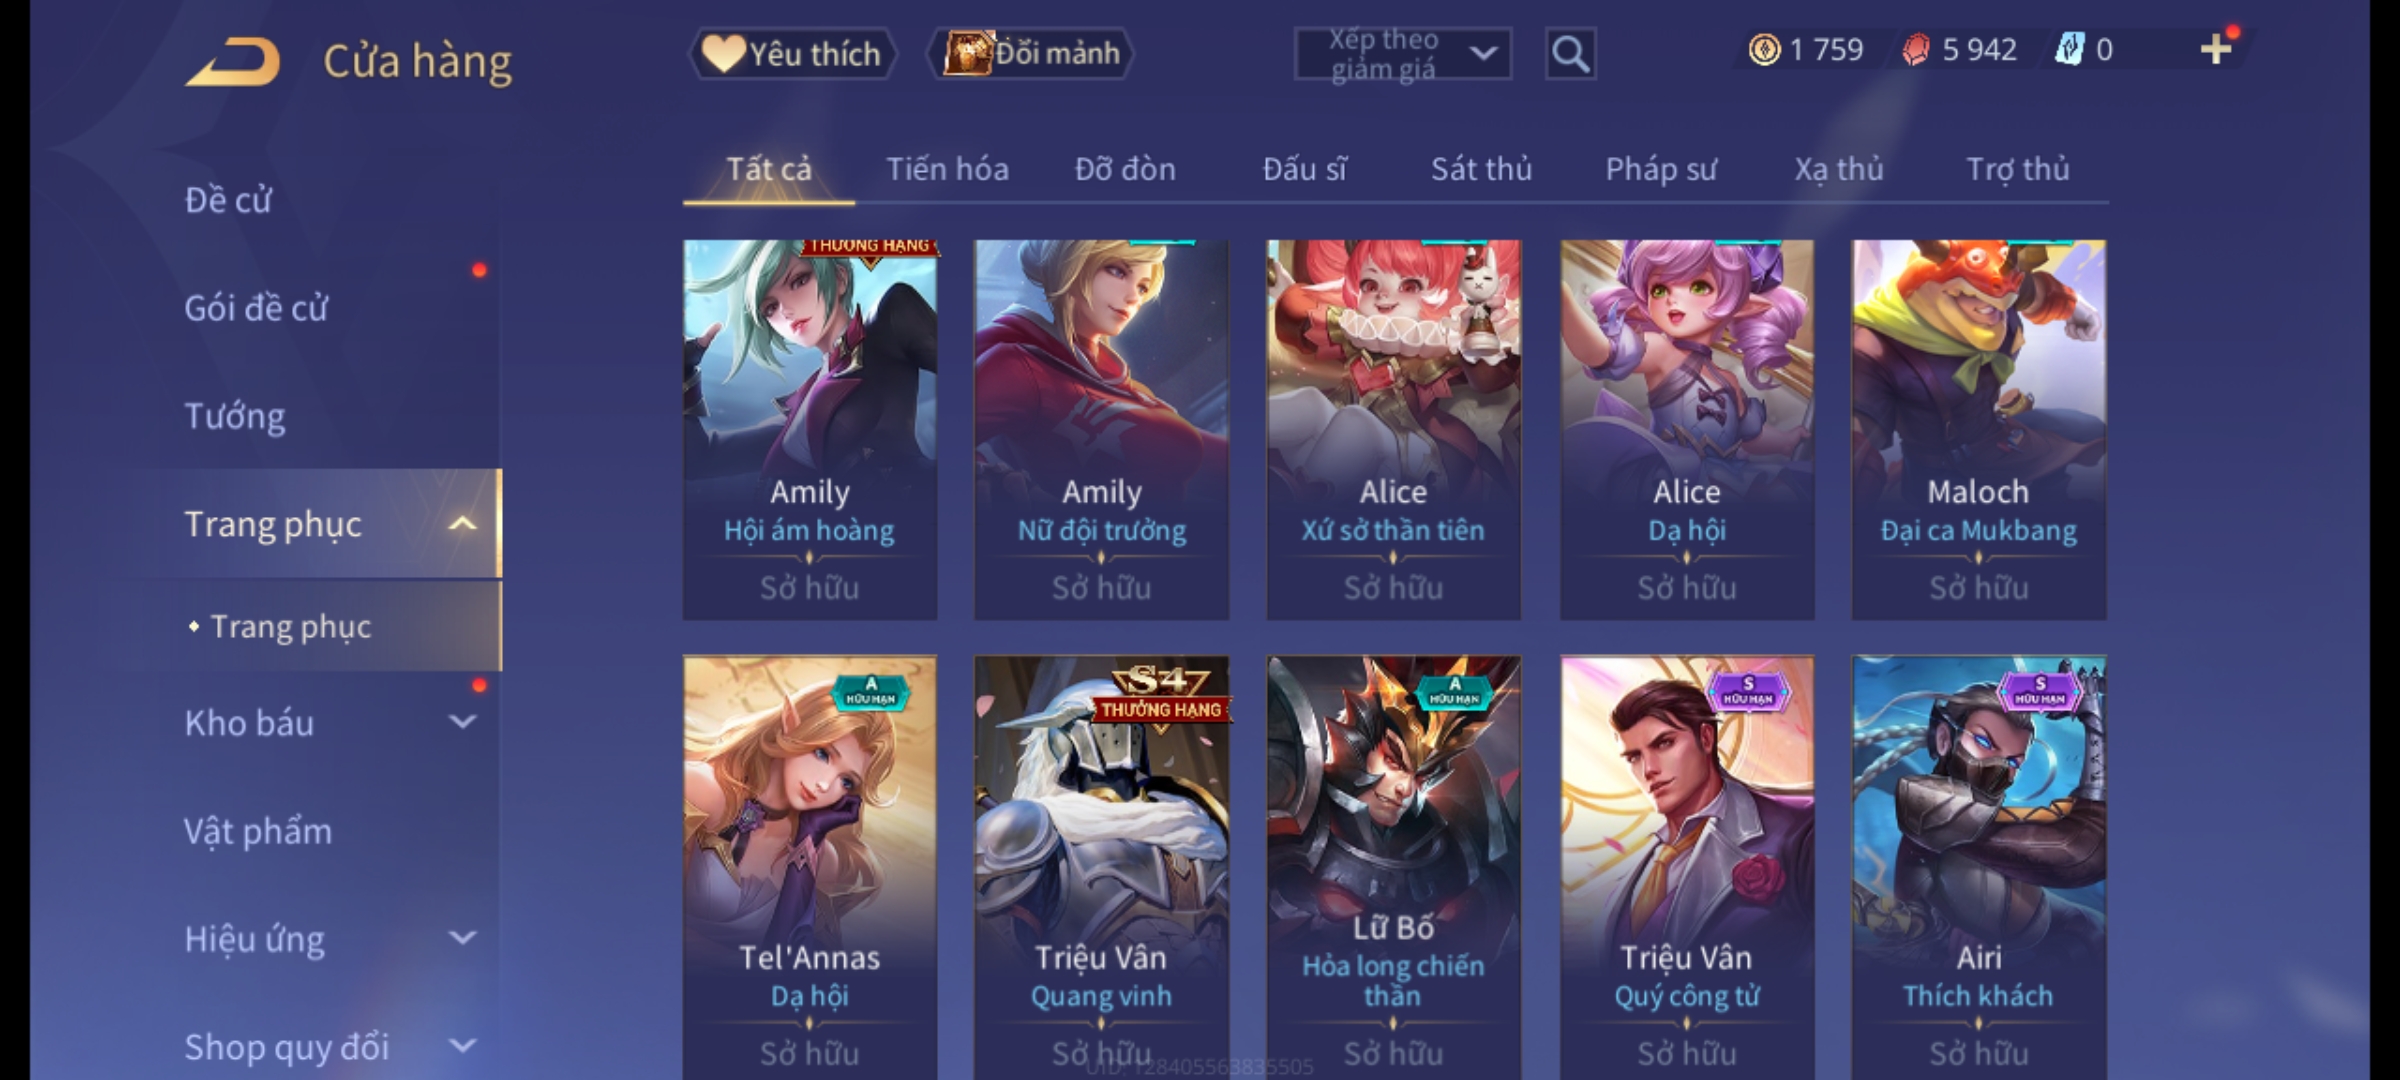
Task: Open Tướng in the sidebar
Action: click(234, 416)
